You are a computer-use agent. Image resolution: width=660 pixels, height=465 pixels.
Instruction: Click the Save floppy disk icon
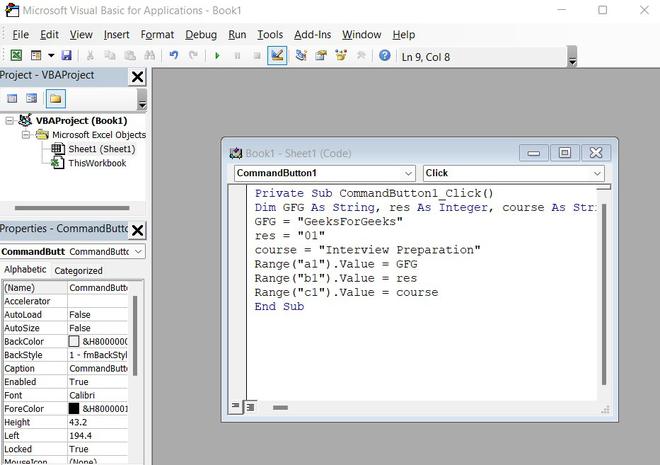pyautogui.click(x=66, y=55)
